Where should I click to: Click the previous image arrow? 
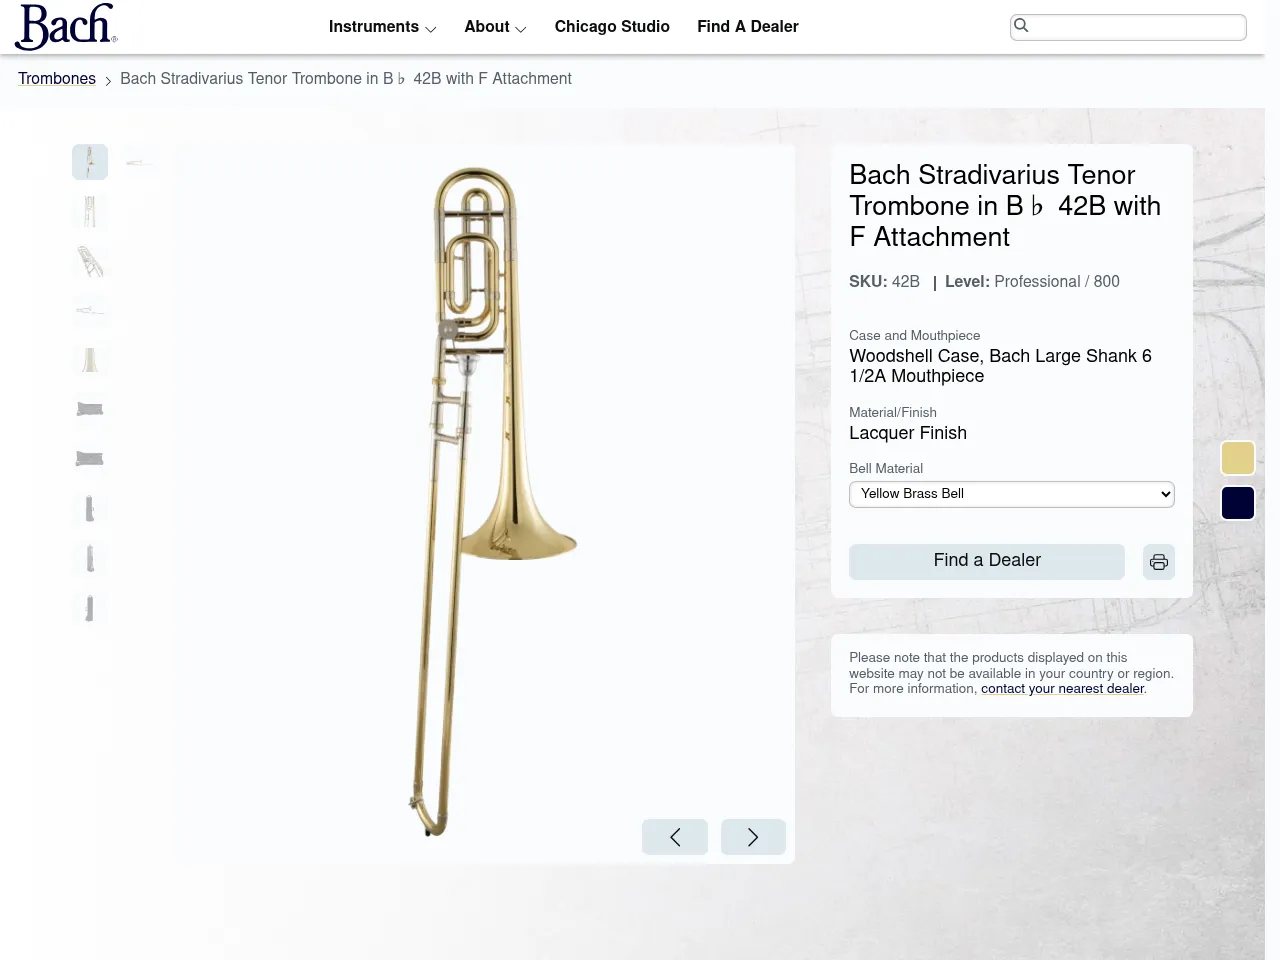pyautogui.click(x=674, y=837)
